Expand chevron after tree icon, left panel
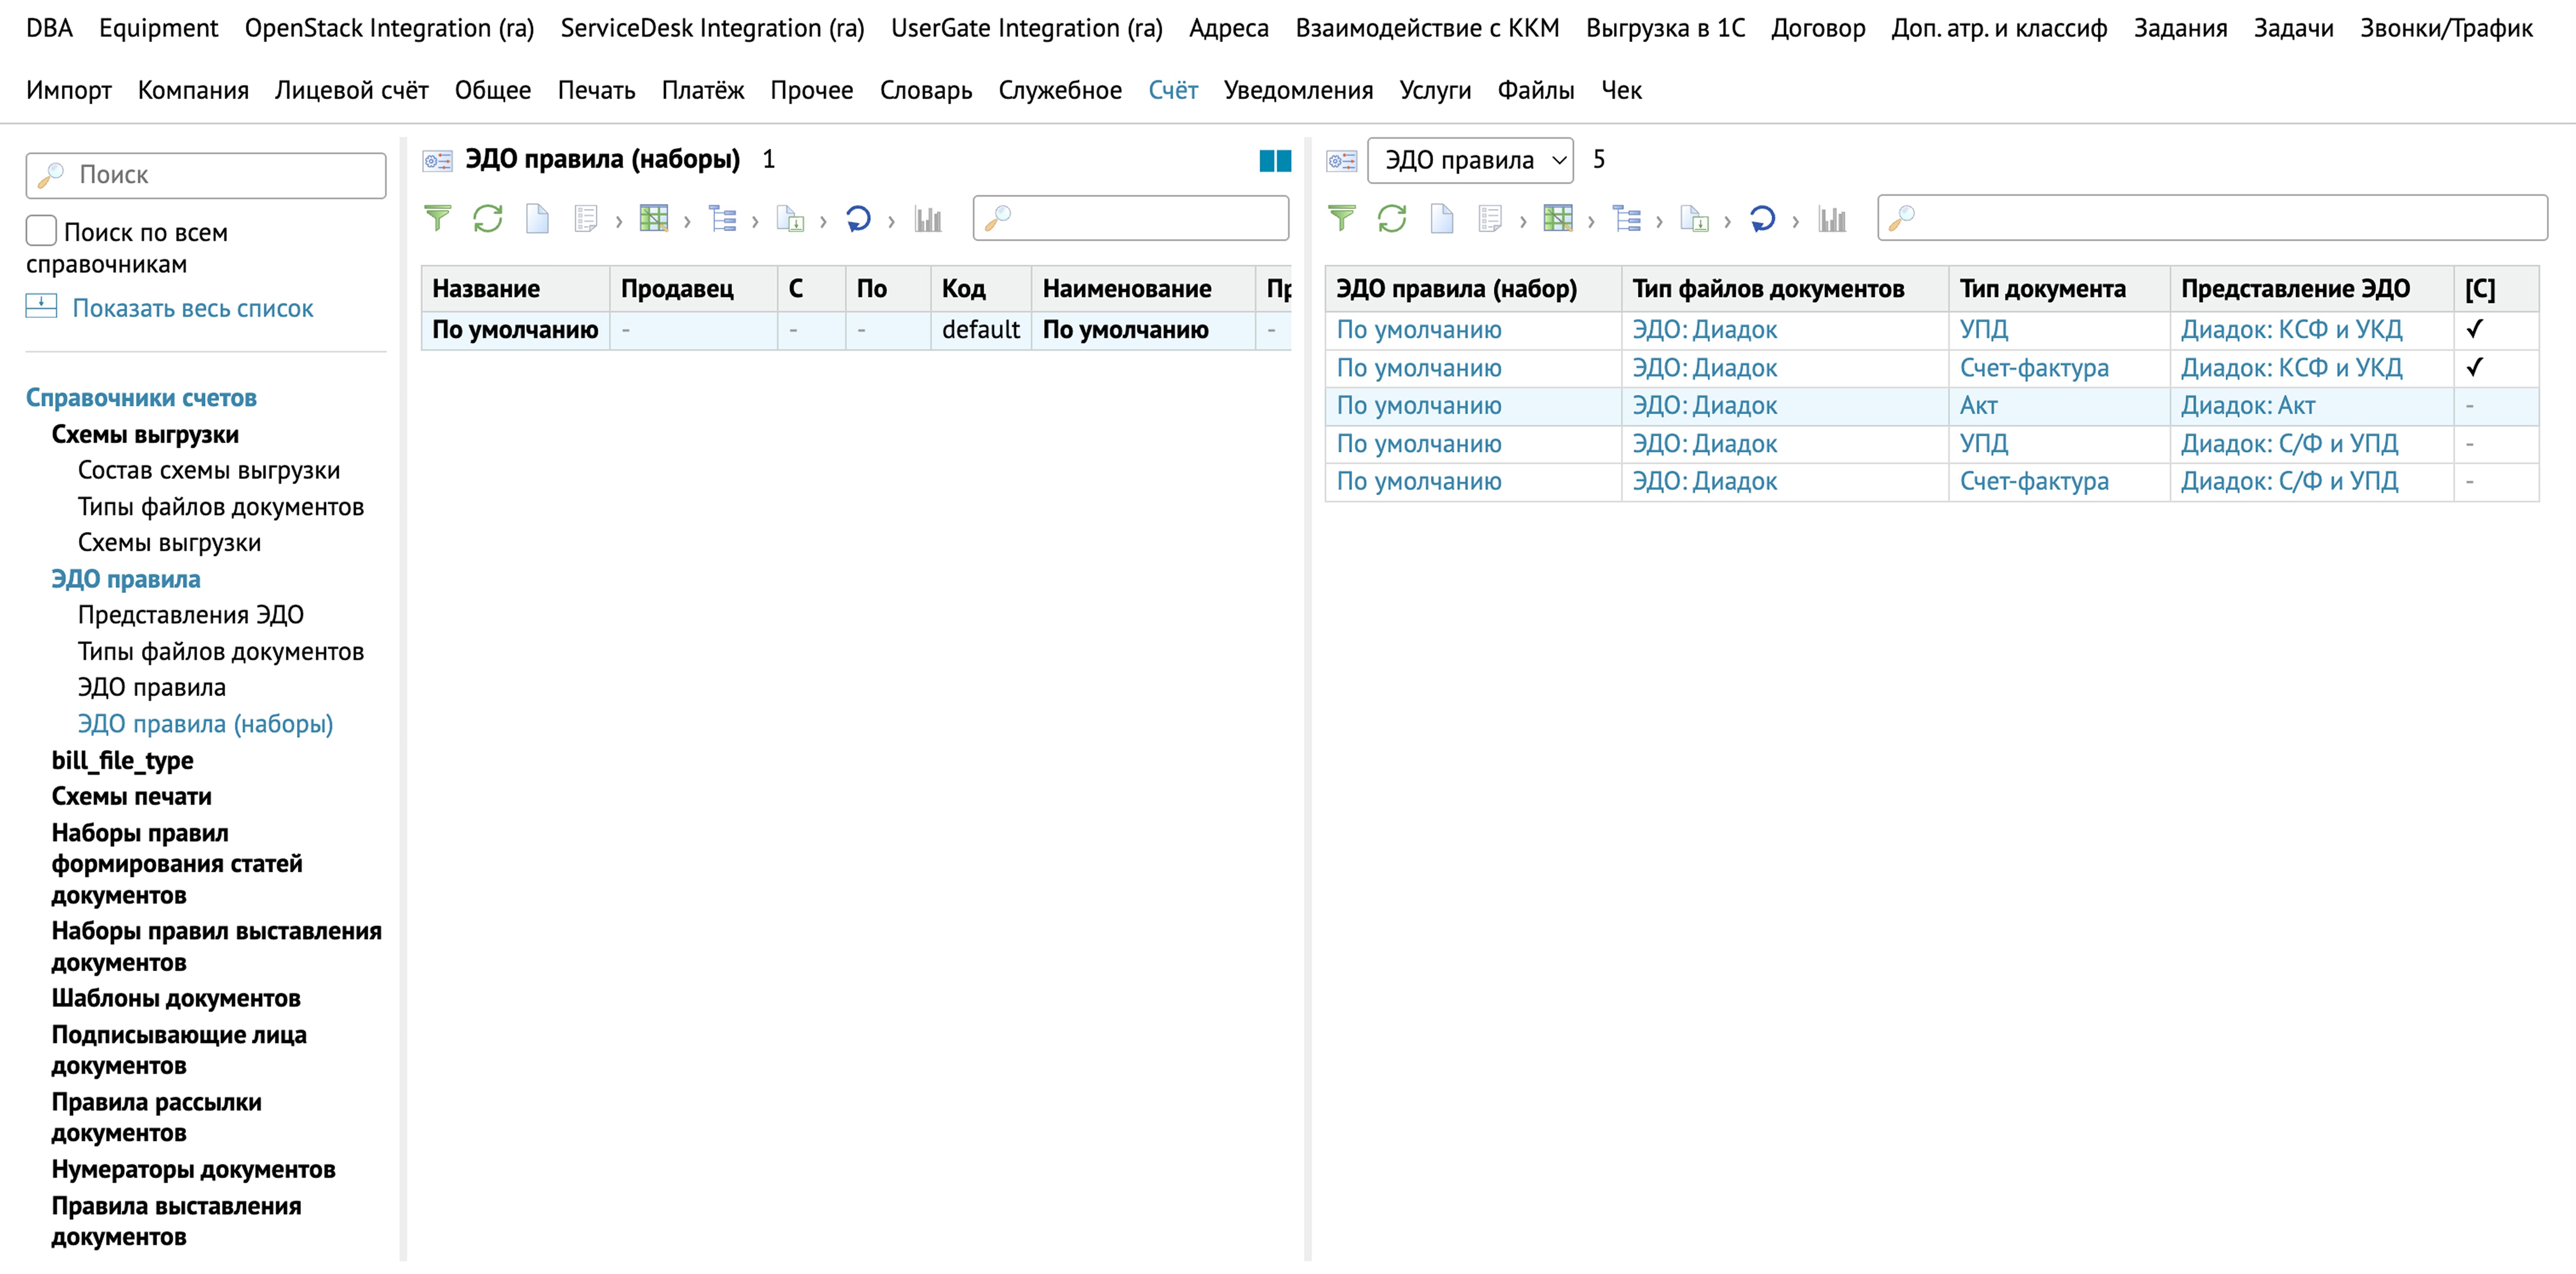Screen dimensions: 2576x1274 pyautogui.click(x=755, y=221)
